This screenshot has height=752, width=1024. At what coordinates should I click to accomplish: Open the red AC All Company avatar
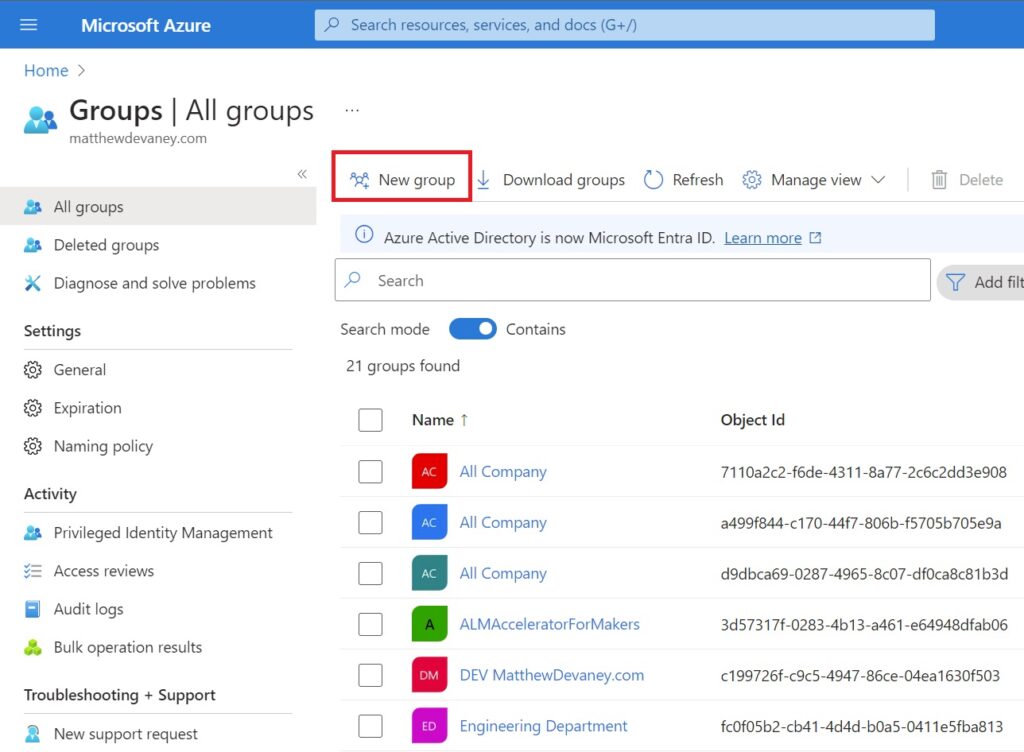[x=429, y=471]
